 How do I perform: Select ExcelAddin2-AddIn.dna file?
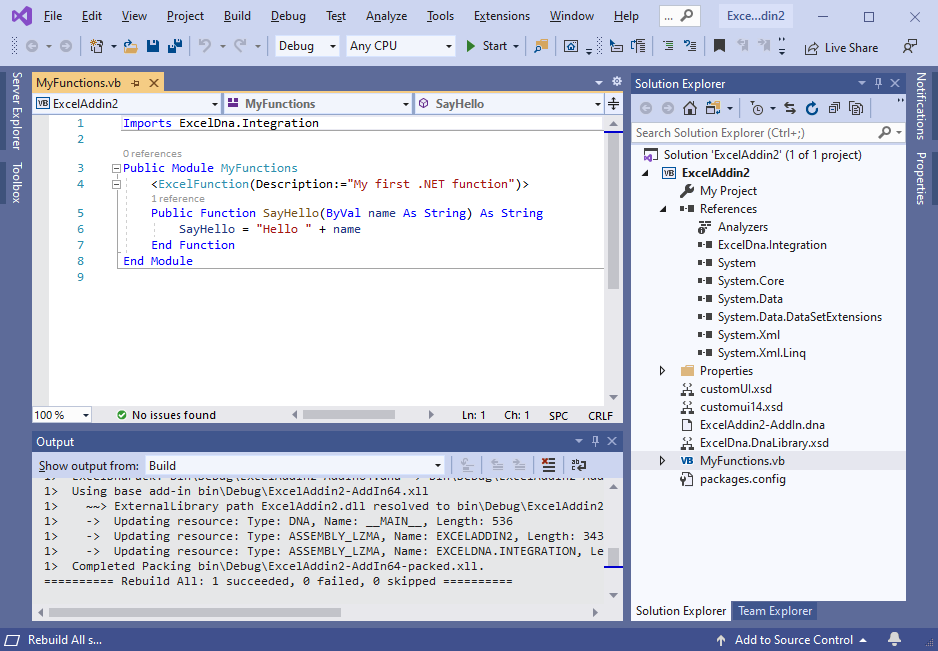[762, 425]
